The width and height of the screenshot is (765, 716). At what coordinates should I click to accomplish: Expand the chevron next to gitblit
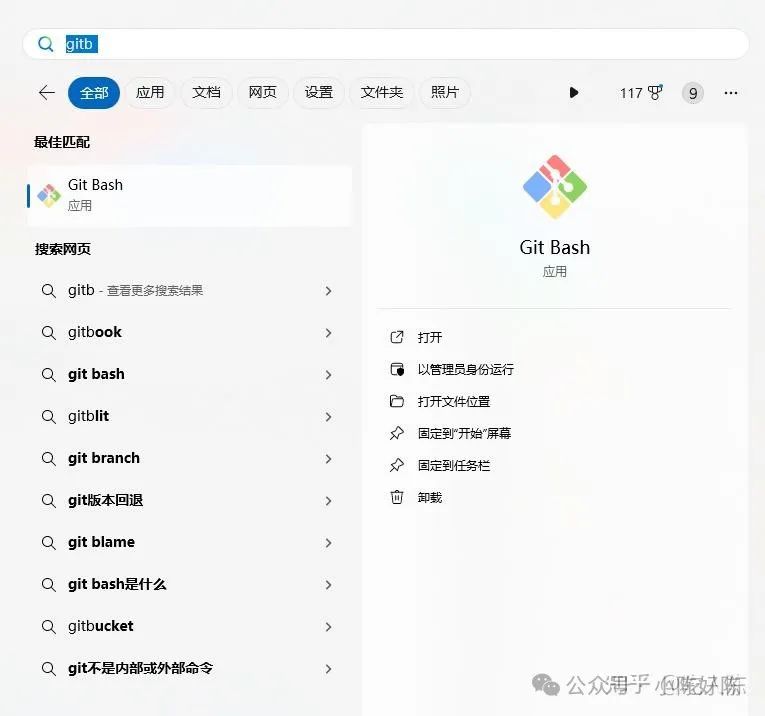328,417
